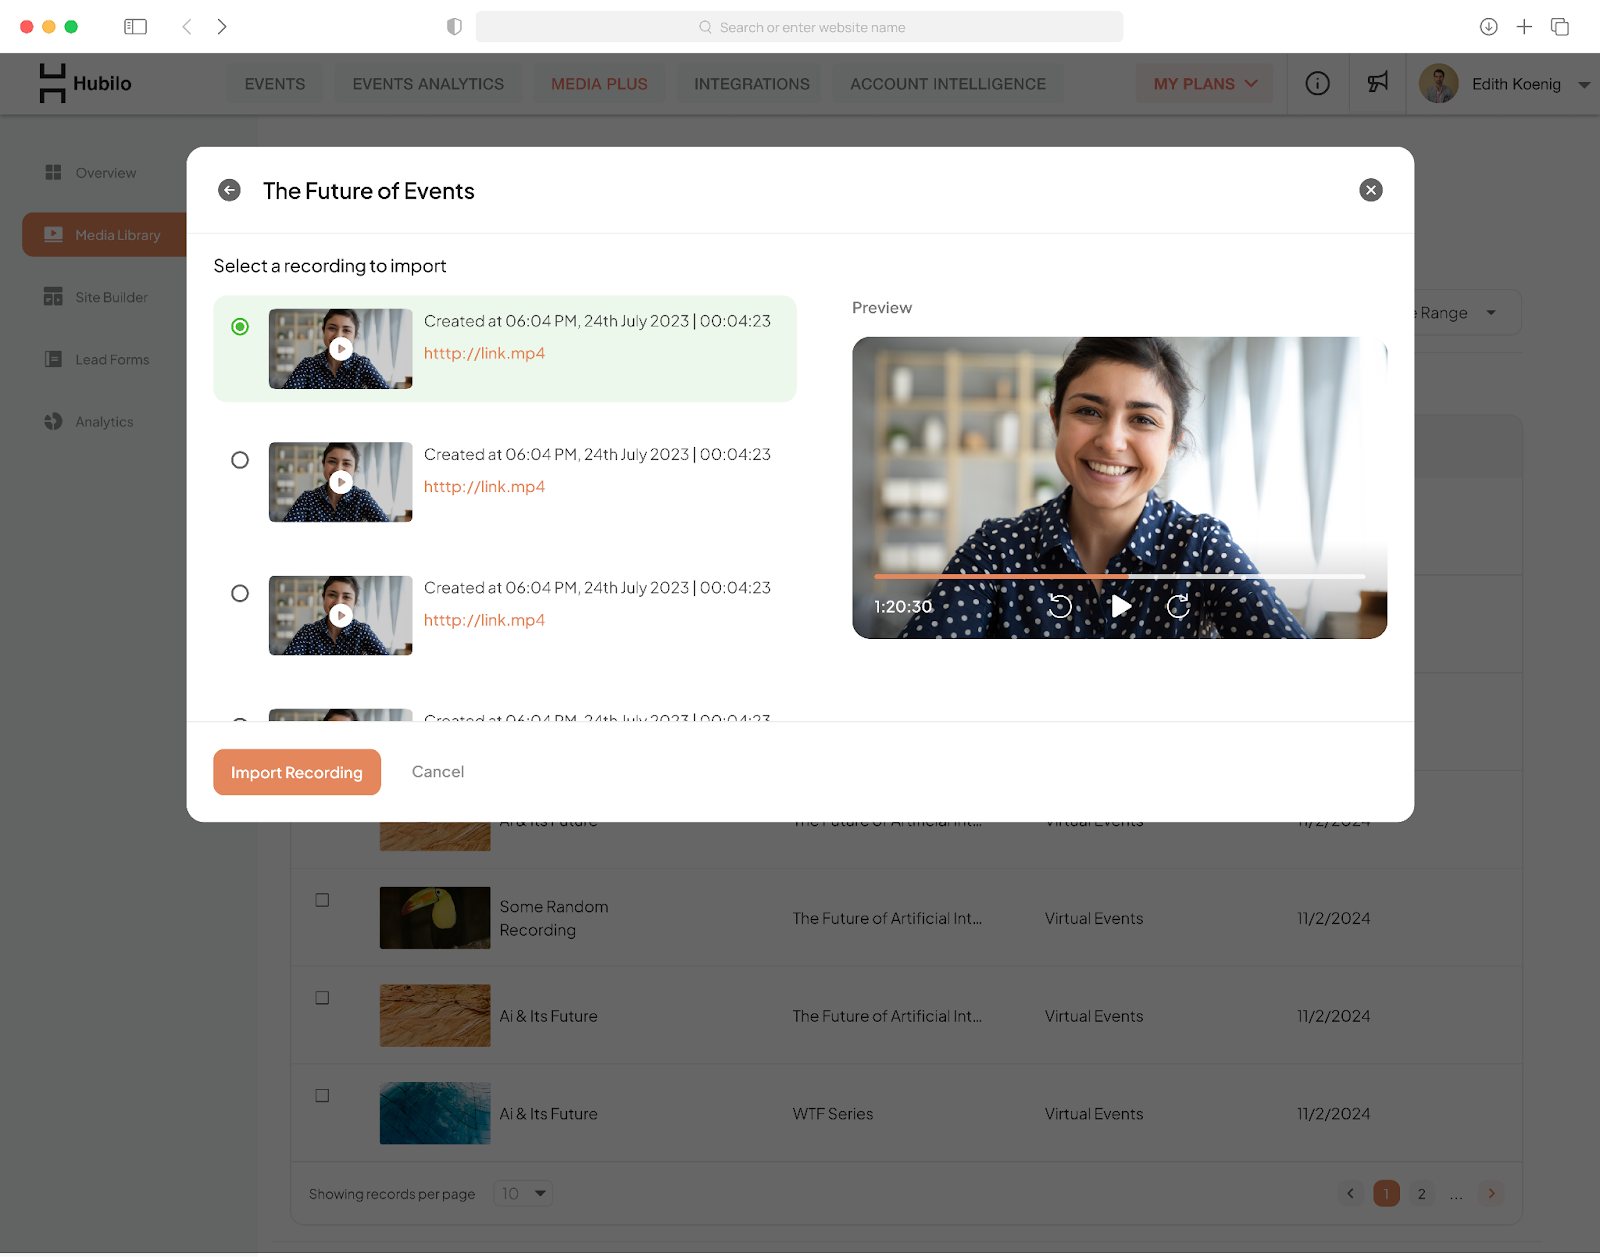The width and height of the screenshot is (1600, 1257).
Task: Check the Some Random Recording row checkbox
Action: coord(322,900)
